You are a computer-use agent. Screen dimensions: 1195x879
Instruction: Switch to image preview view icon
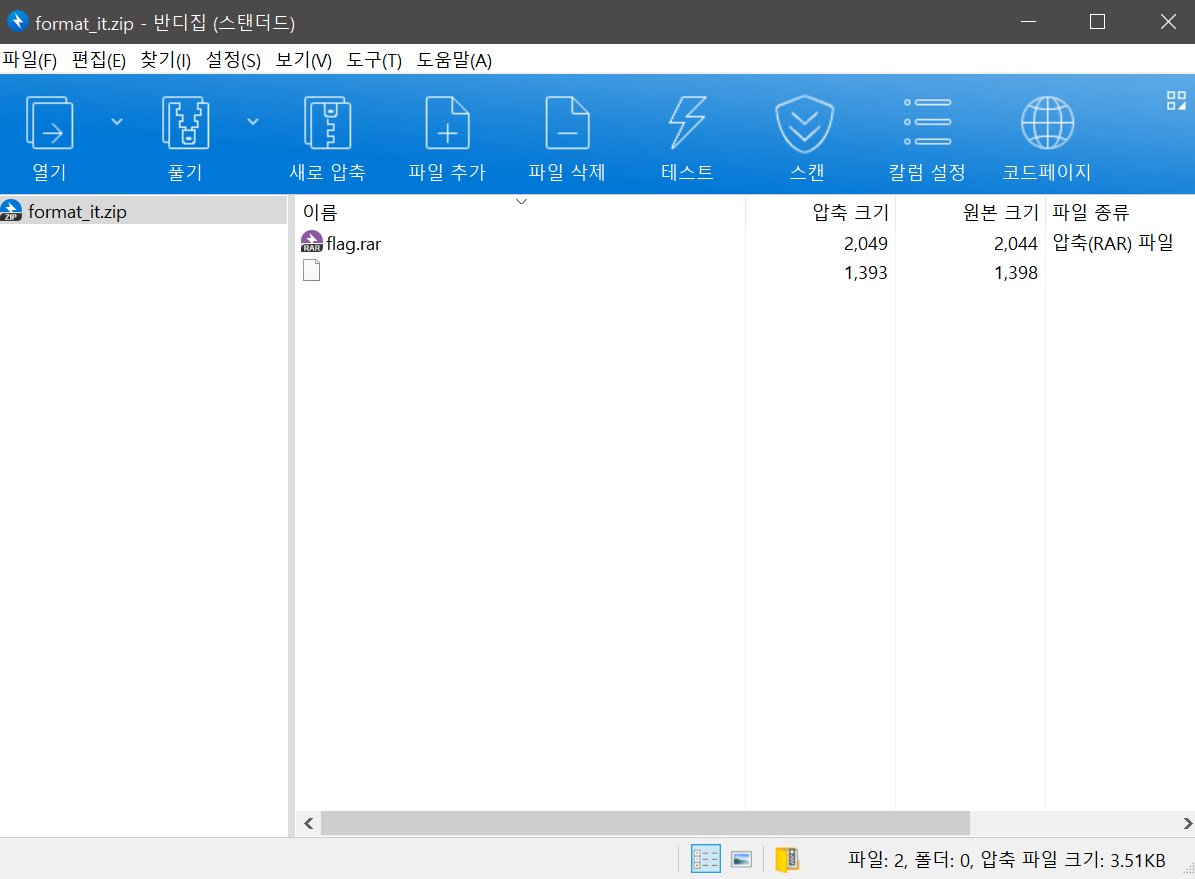coord(742,859)
